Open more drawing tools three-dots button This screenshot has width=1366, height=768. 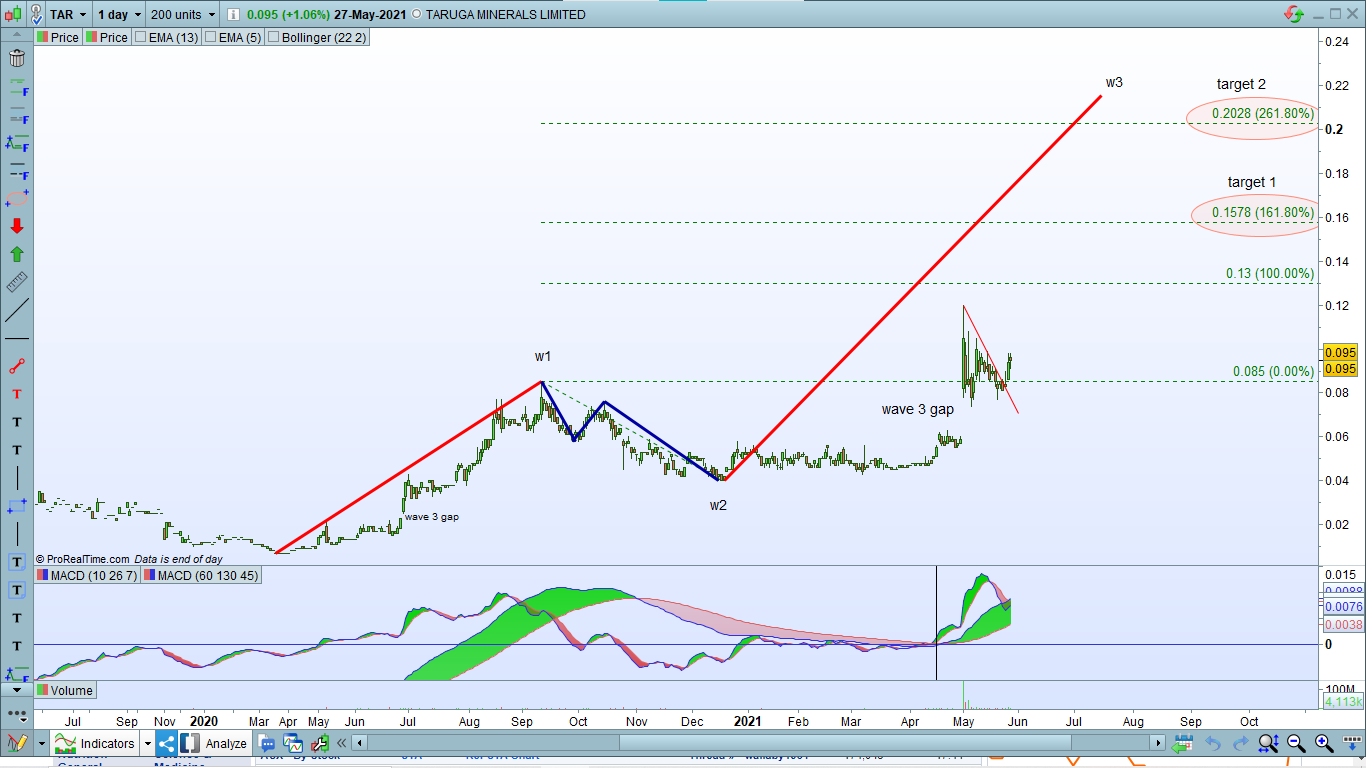(17, 714)
